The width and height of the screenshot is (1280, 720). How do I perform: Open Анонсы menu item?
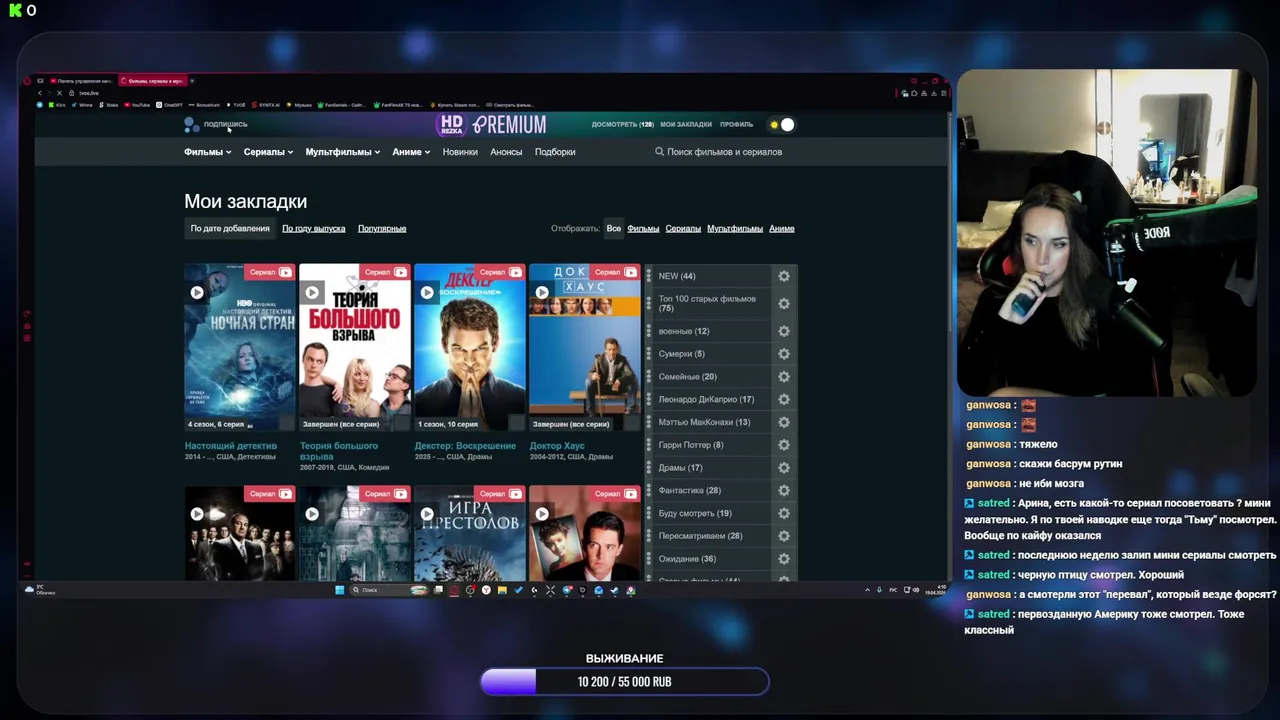506,152
